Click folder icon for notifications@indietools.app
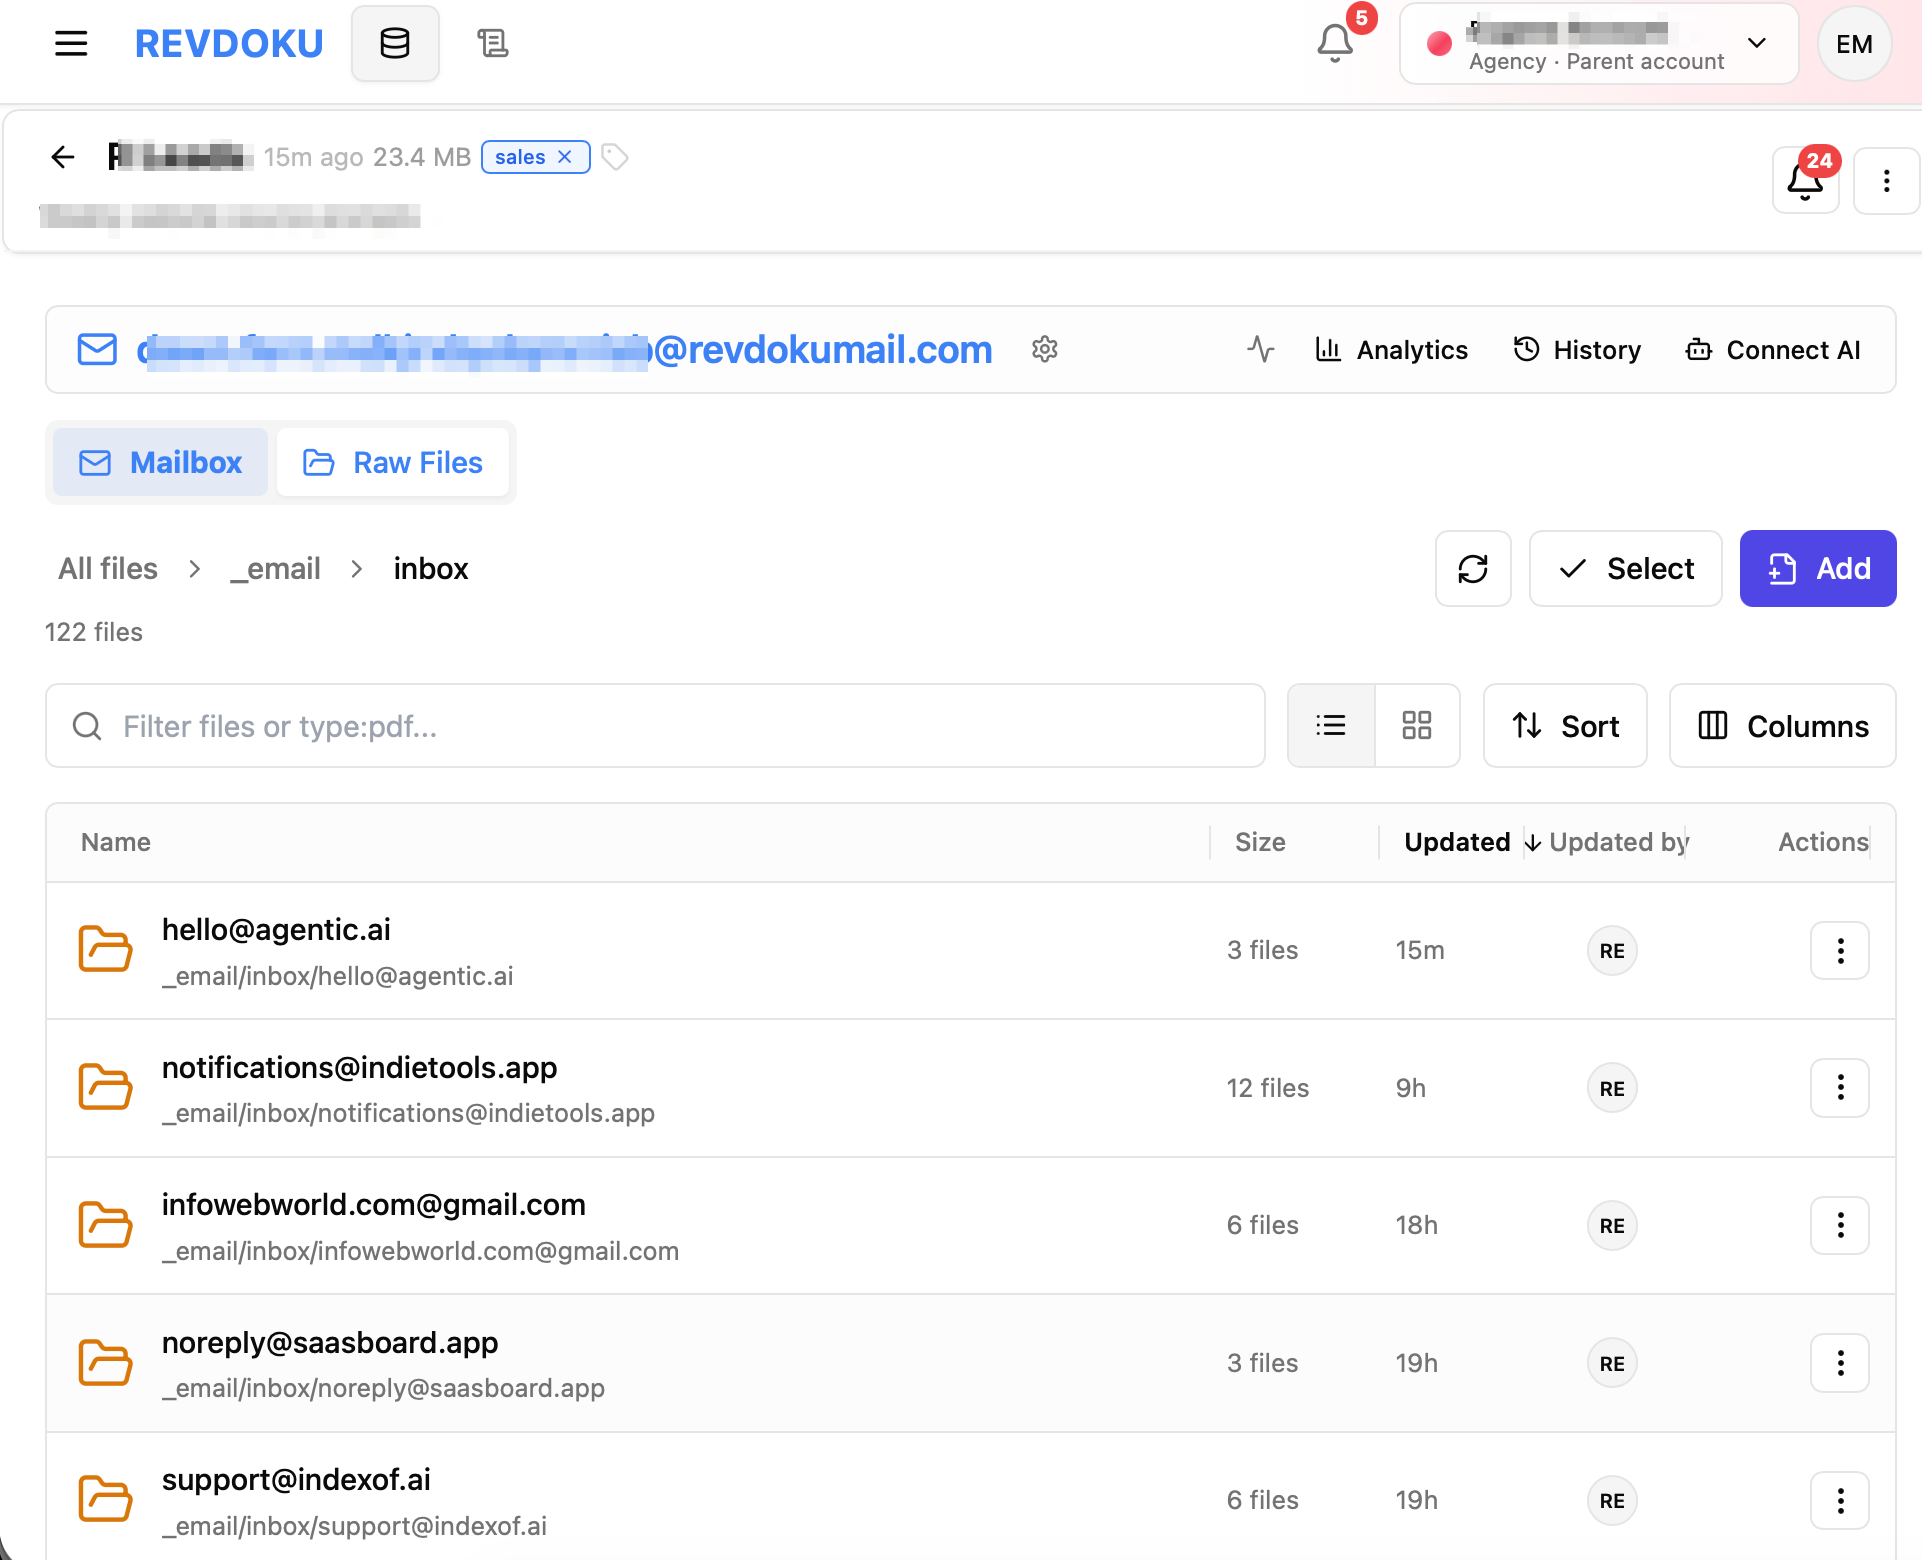 click(105, 1088)
